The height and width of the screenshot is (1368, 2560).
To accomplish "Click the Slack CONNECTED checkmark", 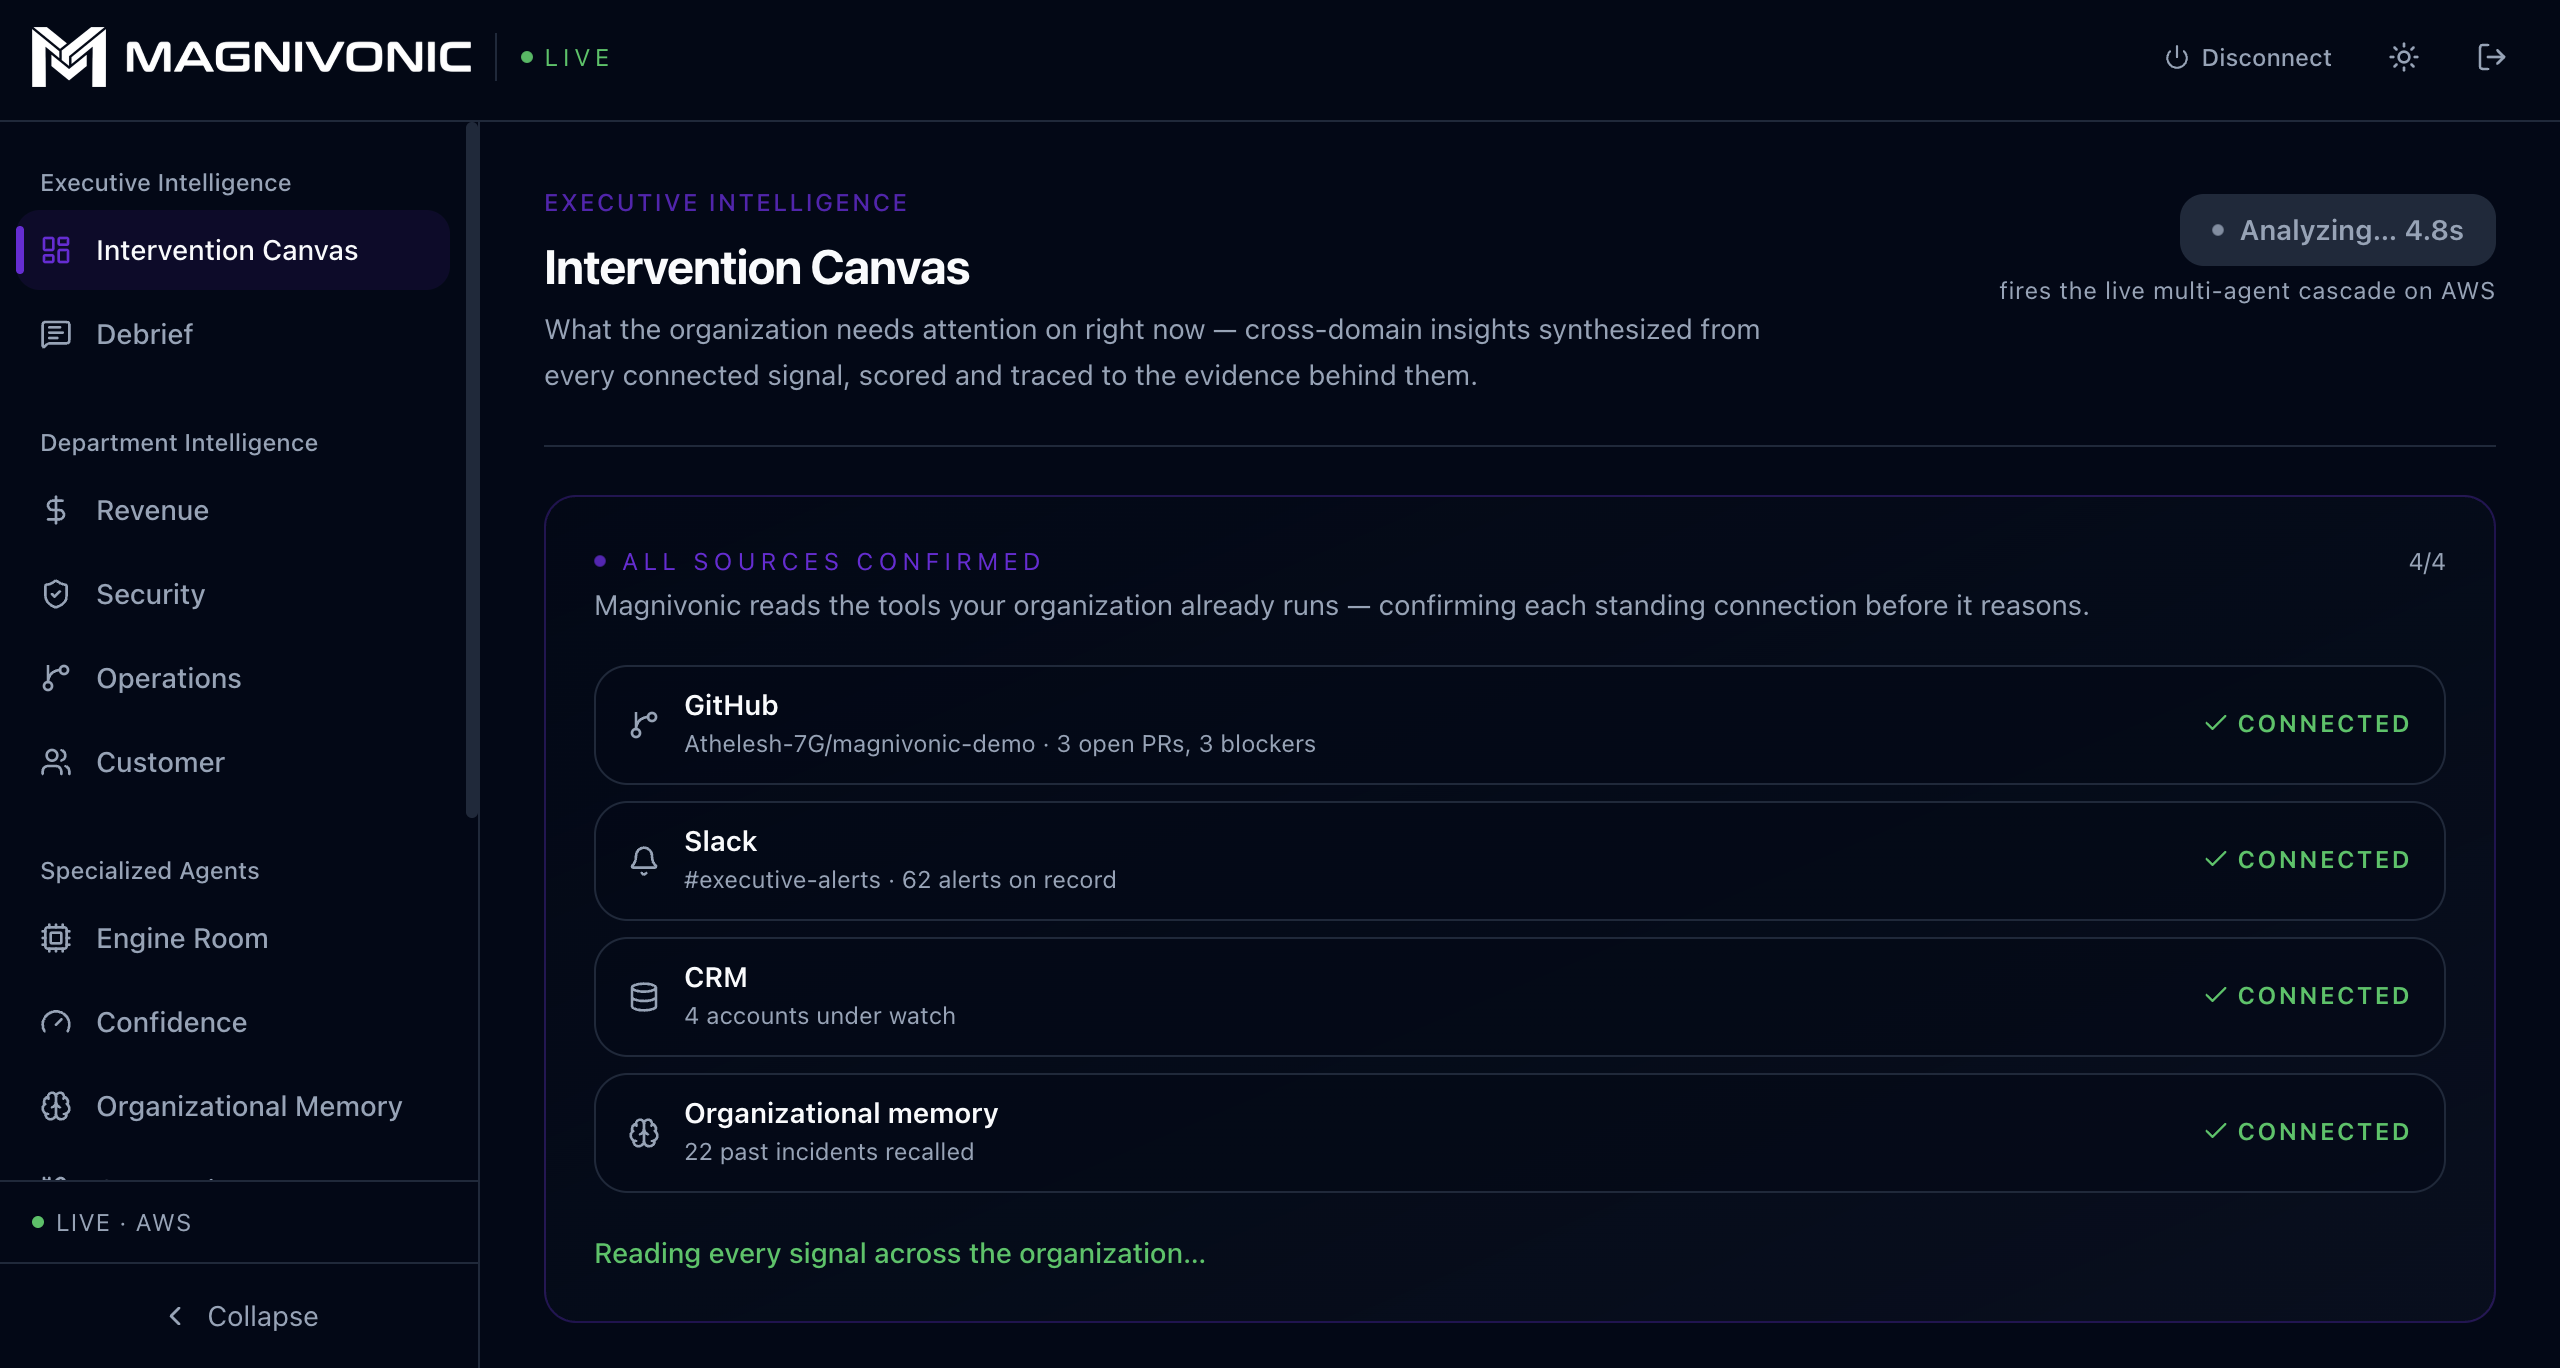I will coord(2216,859).
